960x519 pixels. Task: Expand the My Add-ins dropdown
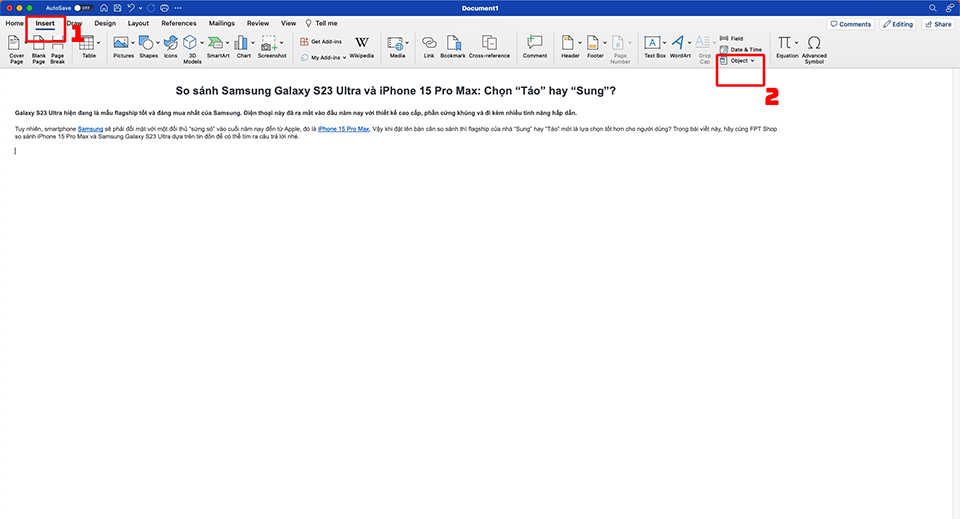(x=344, y=58)
